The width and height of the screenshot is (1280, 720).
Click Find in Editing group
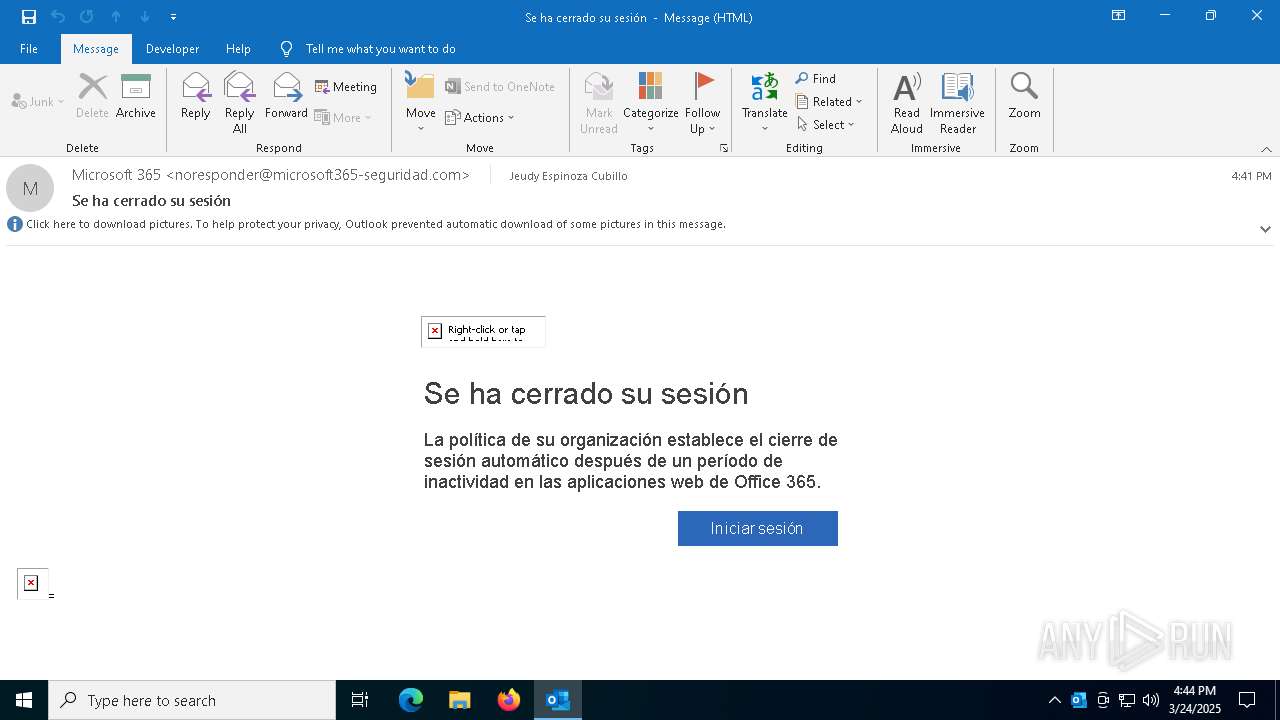(x=816, y=78)
